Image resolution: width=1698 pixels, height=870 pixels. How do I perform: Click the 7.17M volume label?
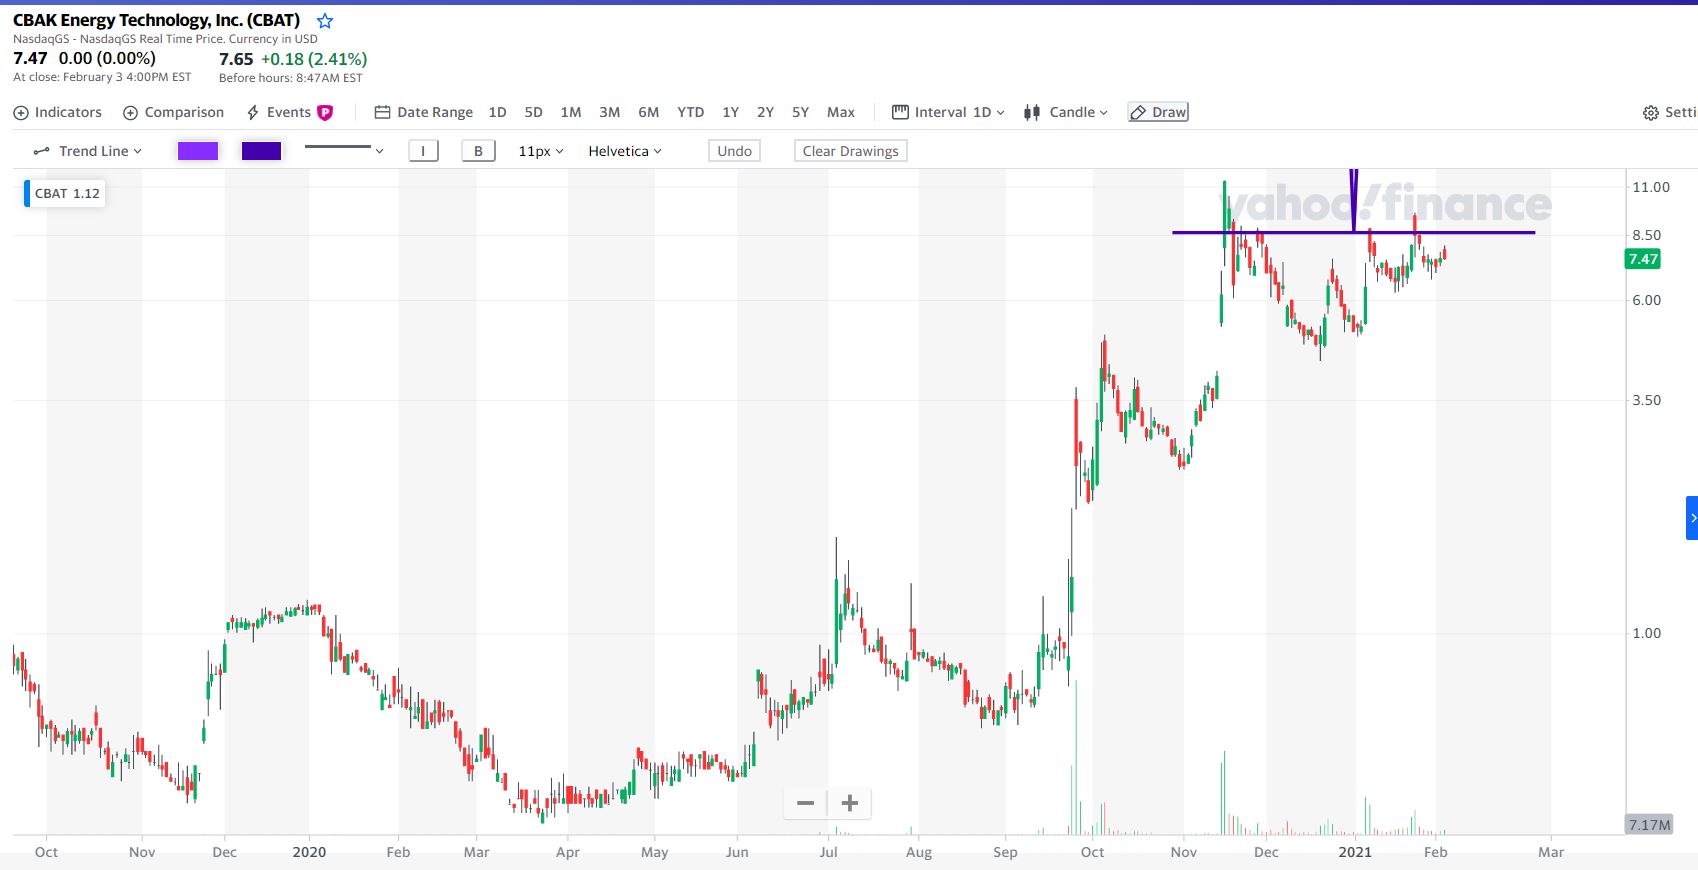pyautogui.click(x=1649, y=825)
